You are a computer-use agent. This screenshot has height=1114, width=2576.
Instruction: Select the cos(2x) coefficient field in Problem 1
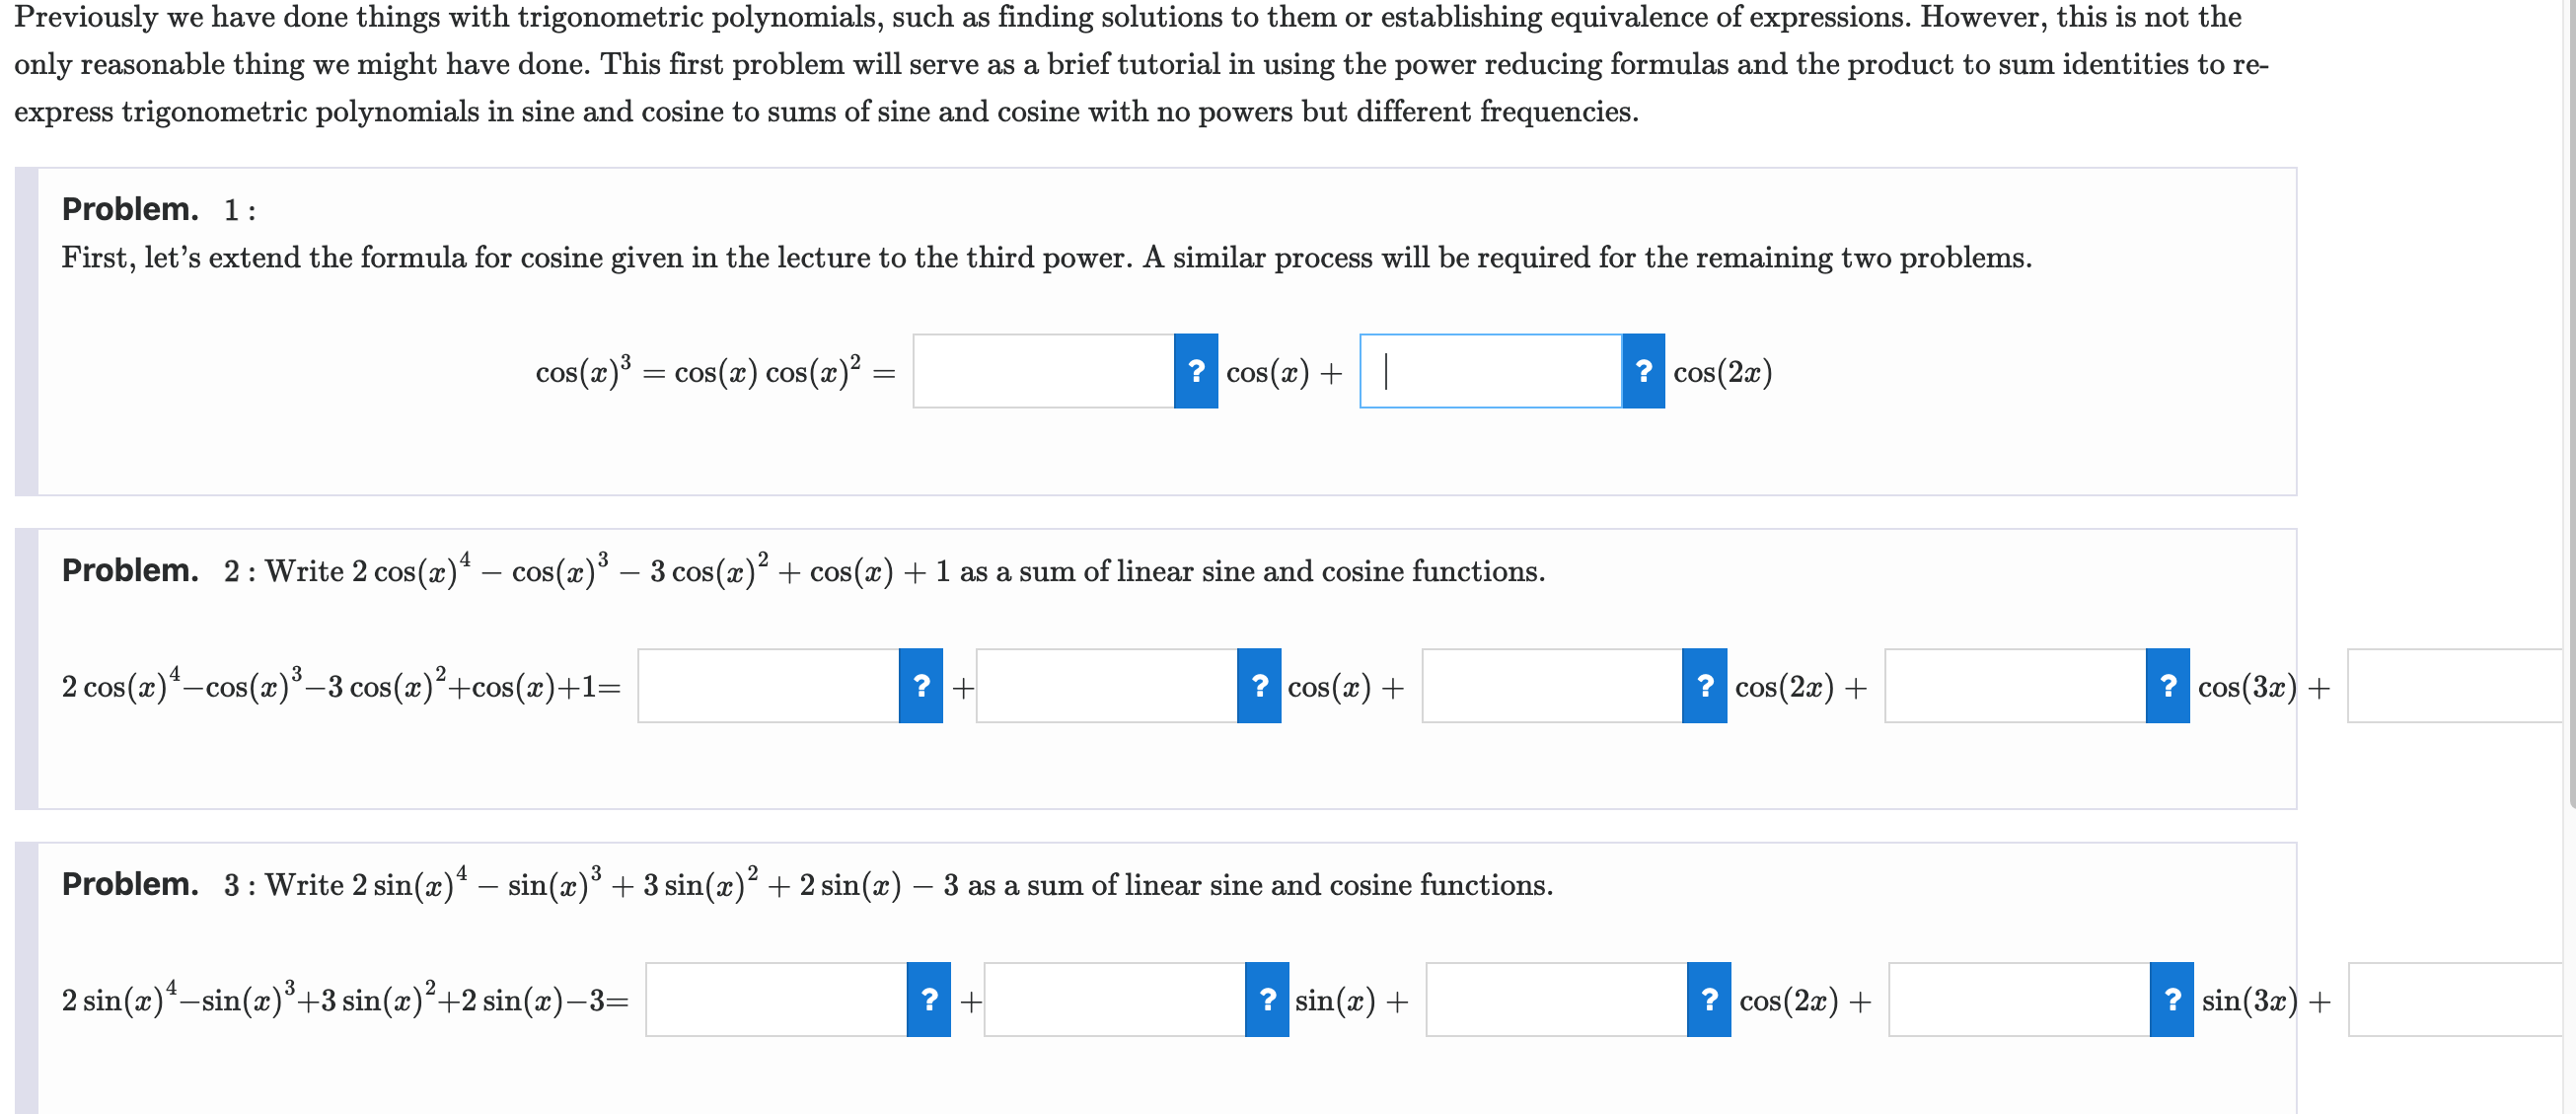pos(1490,371)
